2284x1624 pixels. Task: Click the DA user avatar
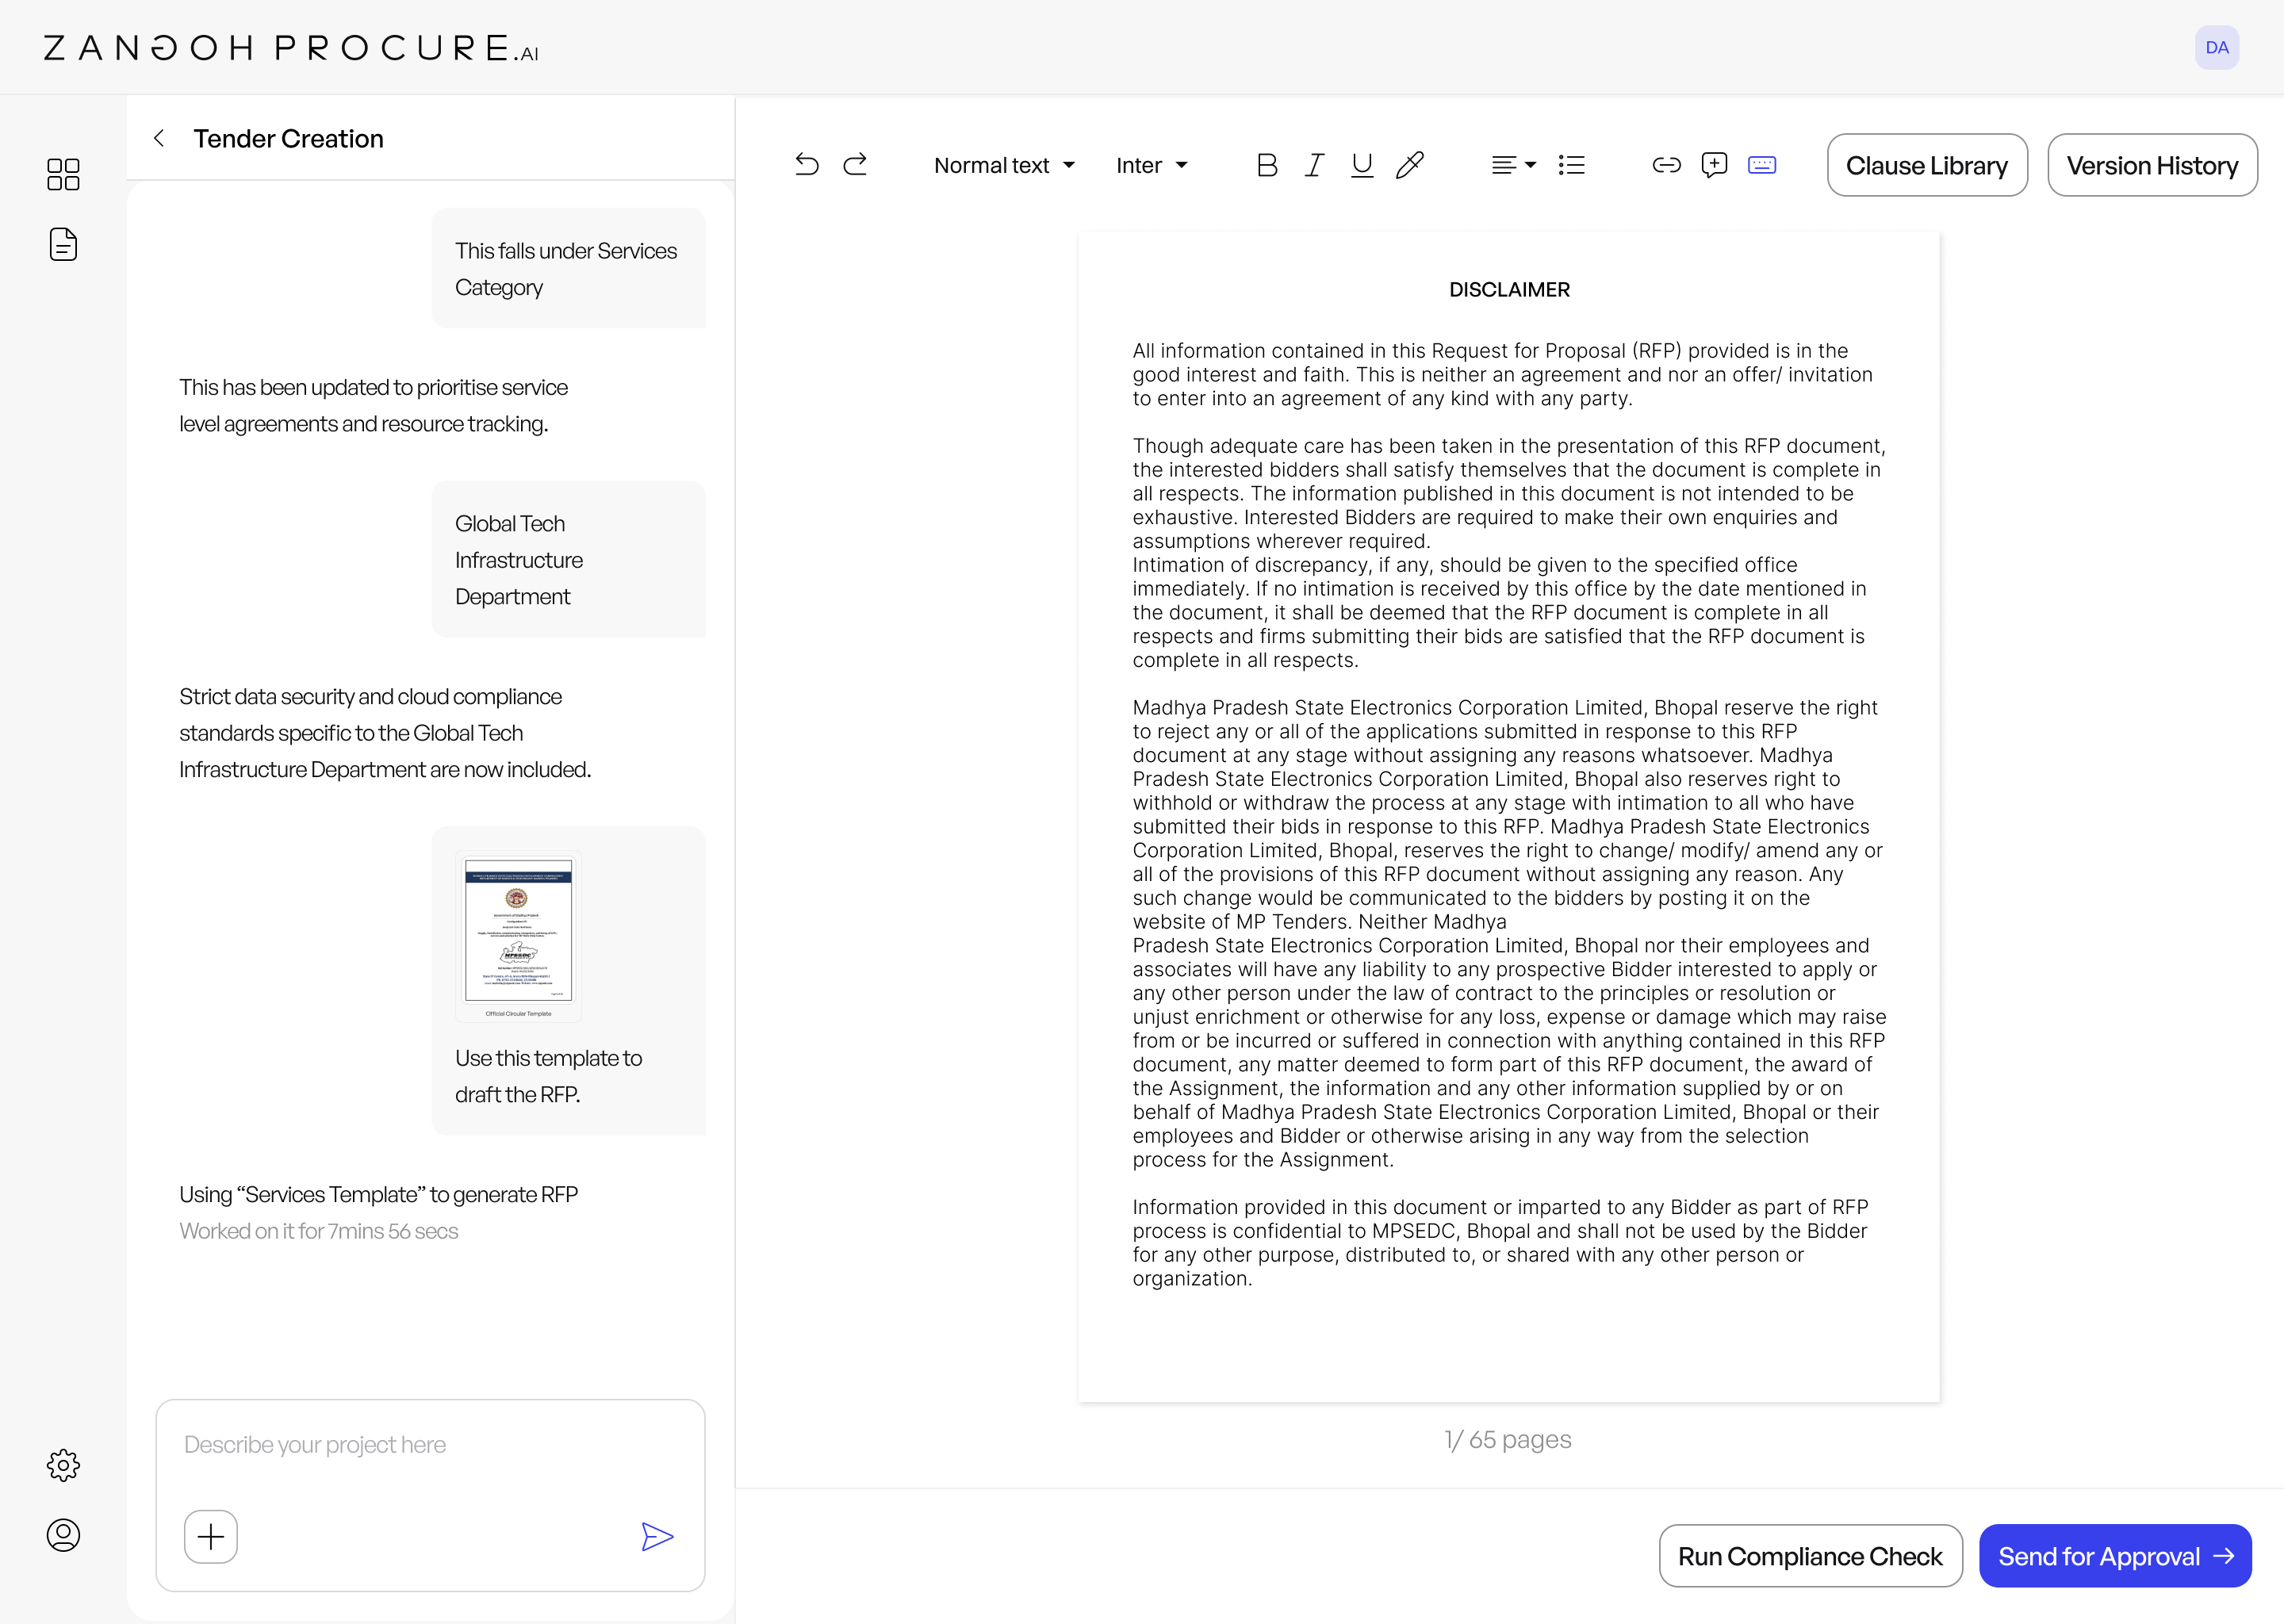[2217, 47]
